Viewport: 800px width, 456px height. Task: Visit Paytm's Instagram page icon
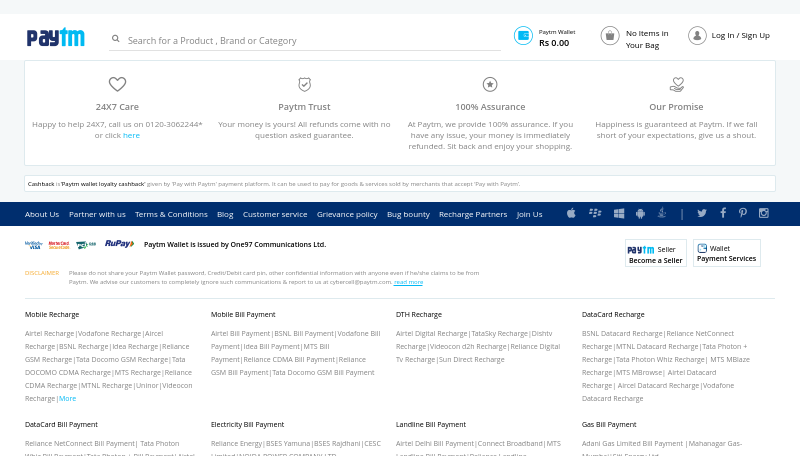(x=764, y=213)
